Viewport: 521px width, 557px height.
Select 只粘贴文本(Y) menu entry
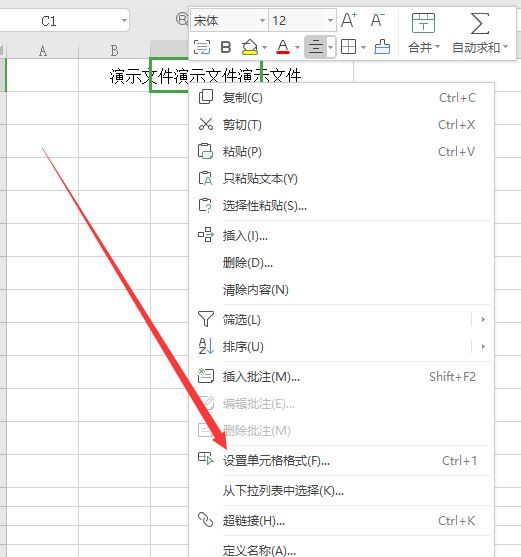click(341, 179)
